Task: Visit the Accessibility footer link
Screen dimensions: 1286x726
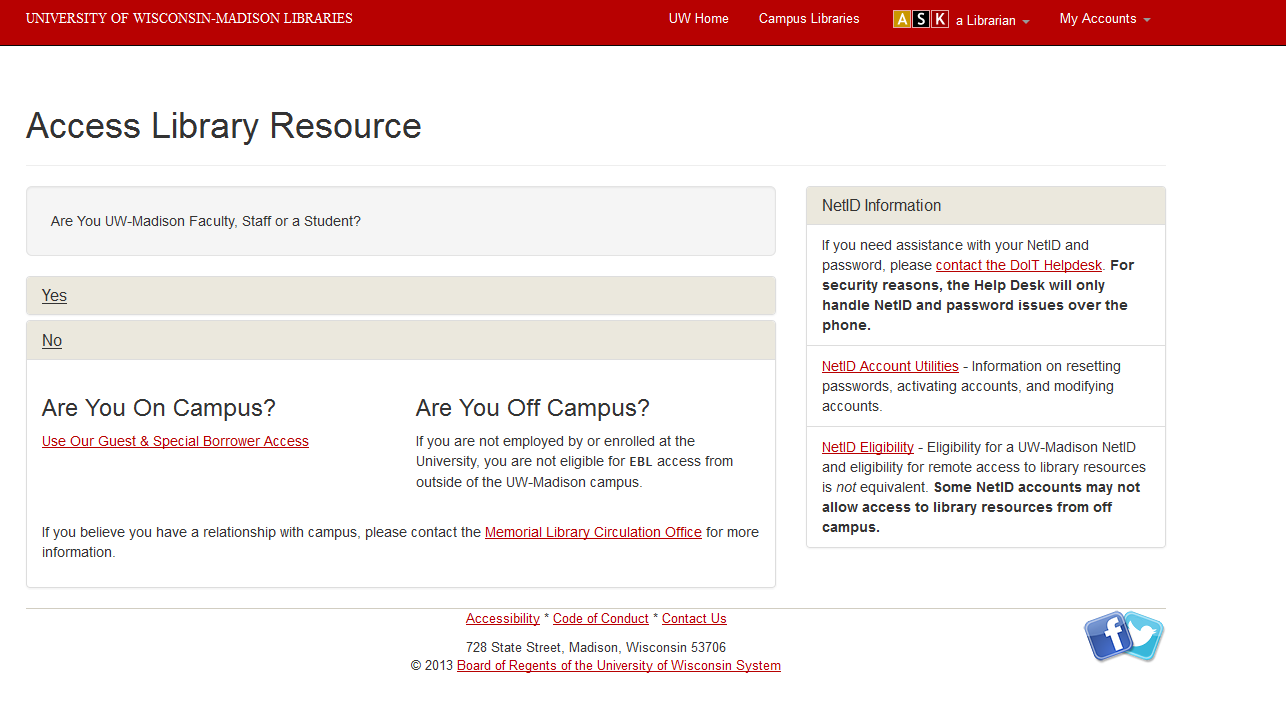Action: click(x=503, y=618)
